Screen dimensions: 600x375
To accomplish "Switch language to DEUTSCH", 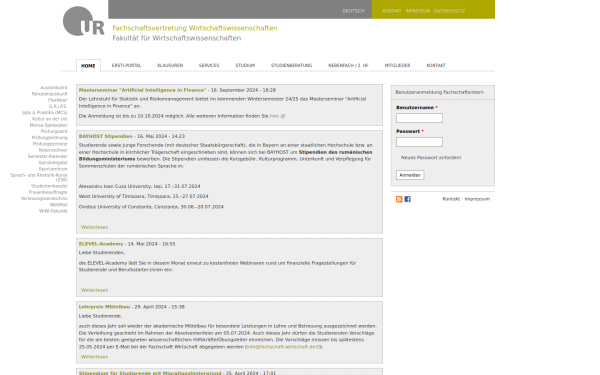I will point(353,11).
